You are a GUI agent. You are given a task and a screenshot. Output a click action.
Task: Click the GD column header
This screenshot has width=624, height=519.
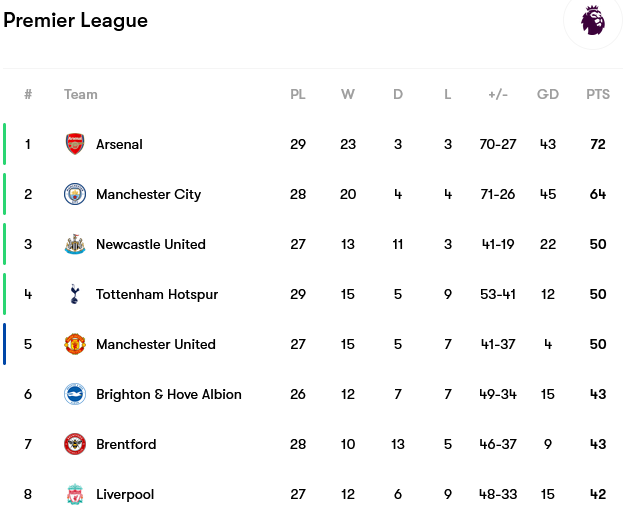click(x=548, y=94)
